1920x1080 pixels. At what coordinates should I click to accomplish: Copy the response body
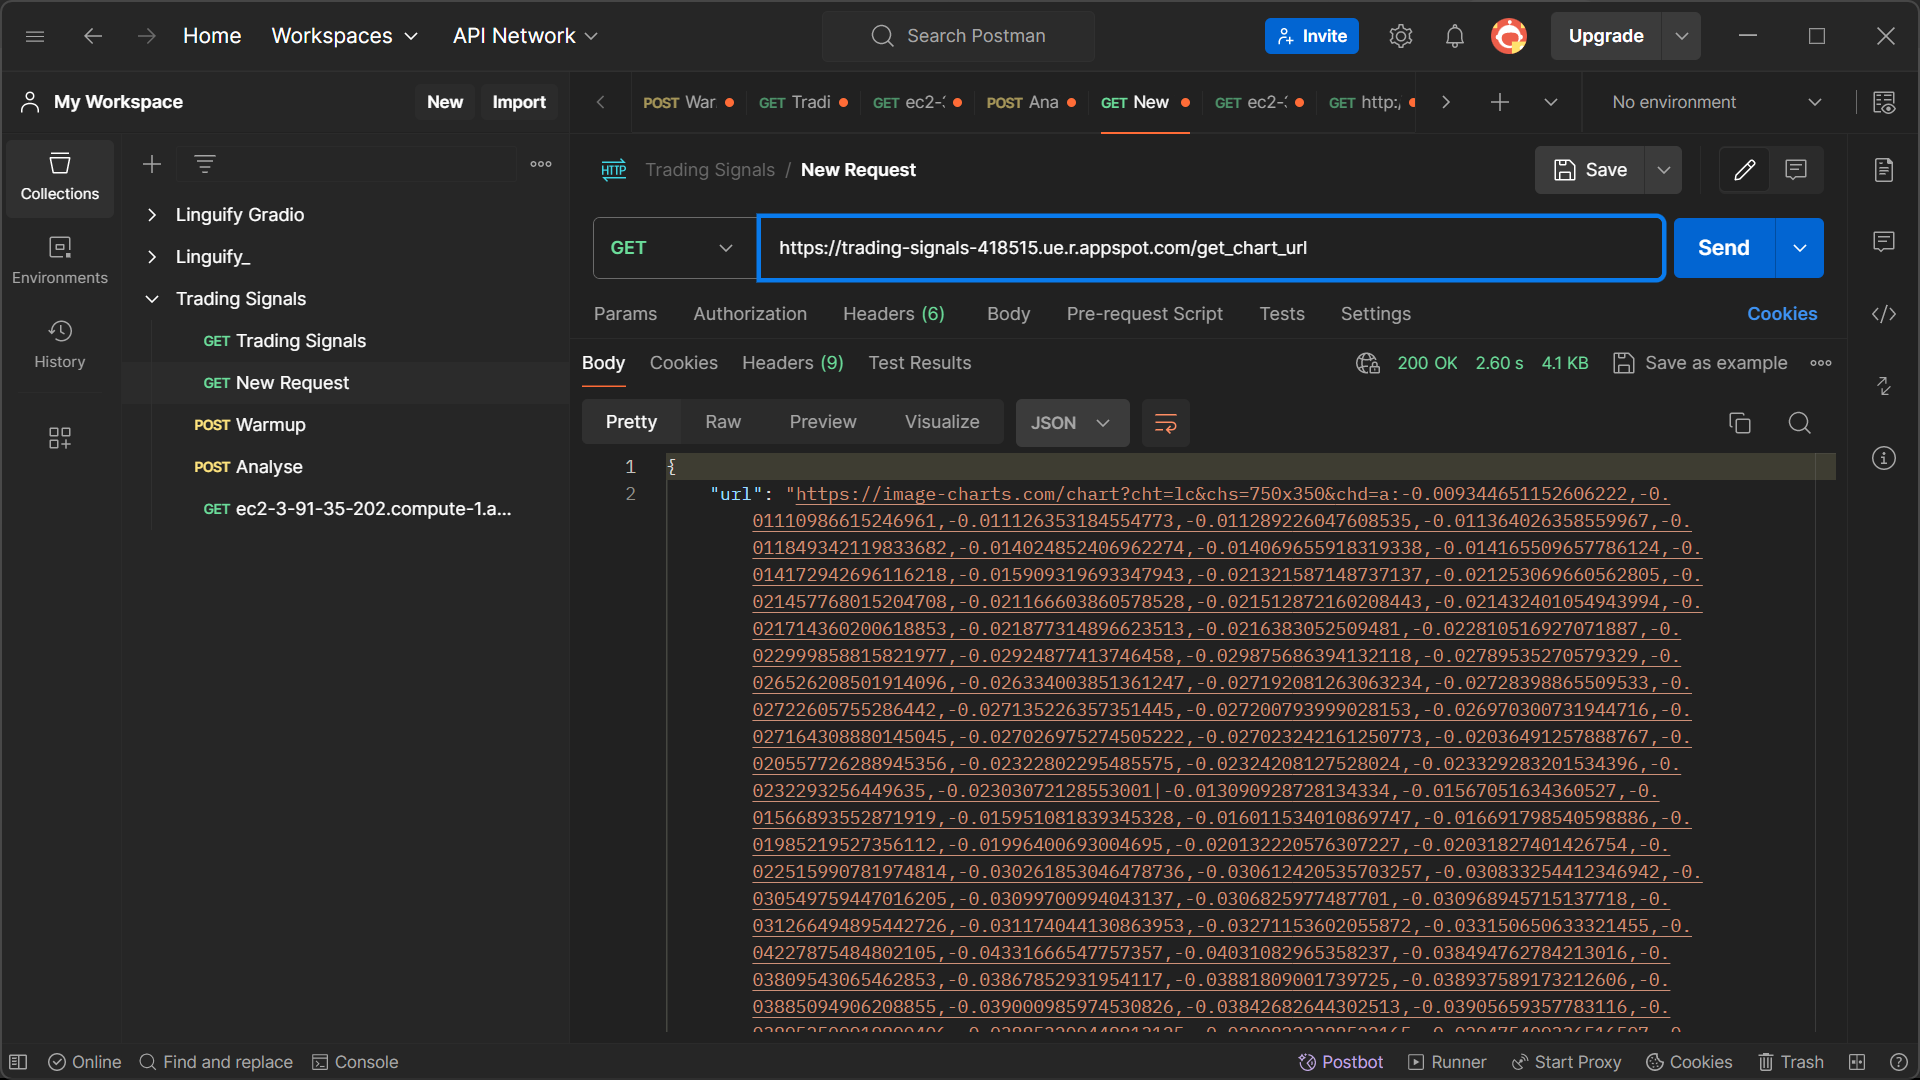pos(1740,423)
